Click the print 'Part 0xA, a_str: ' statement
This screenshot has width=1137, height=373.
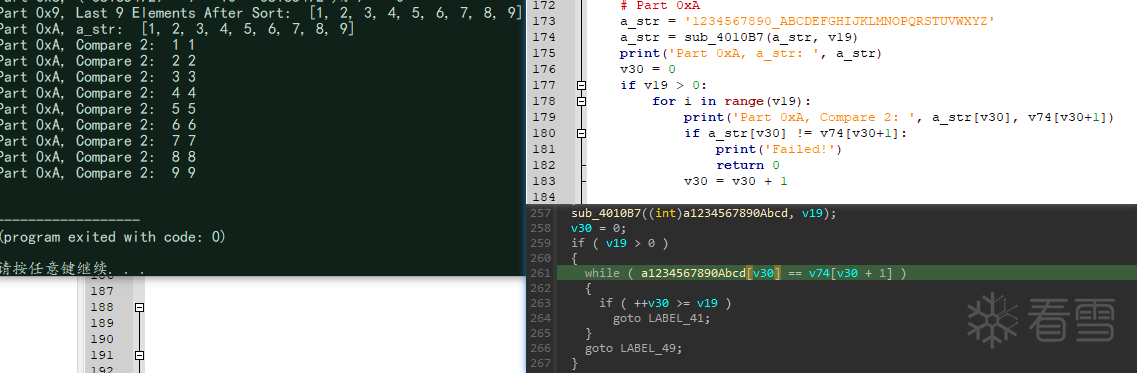(x=751, y=54)
